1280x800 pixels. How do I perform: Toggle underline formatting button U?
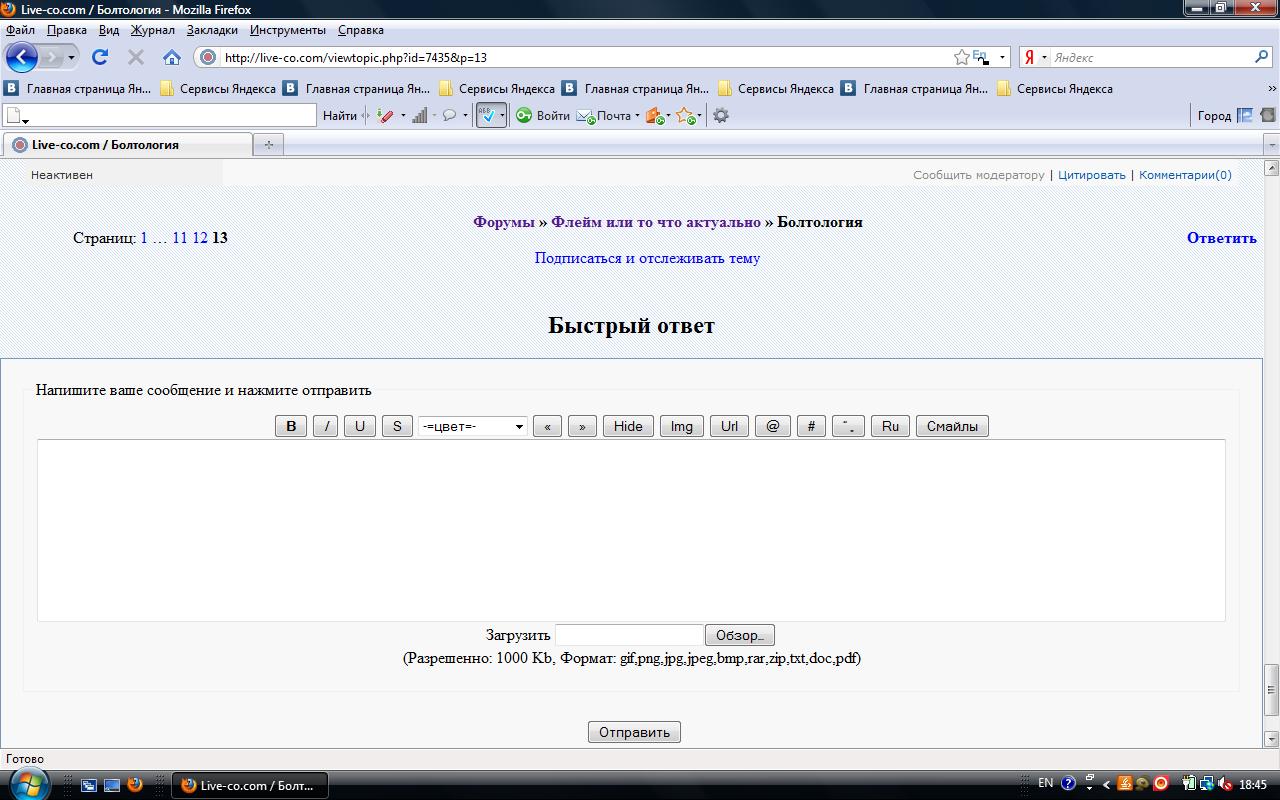click(x=359, y=426)
